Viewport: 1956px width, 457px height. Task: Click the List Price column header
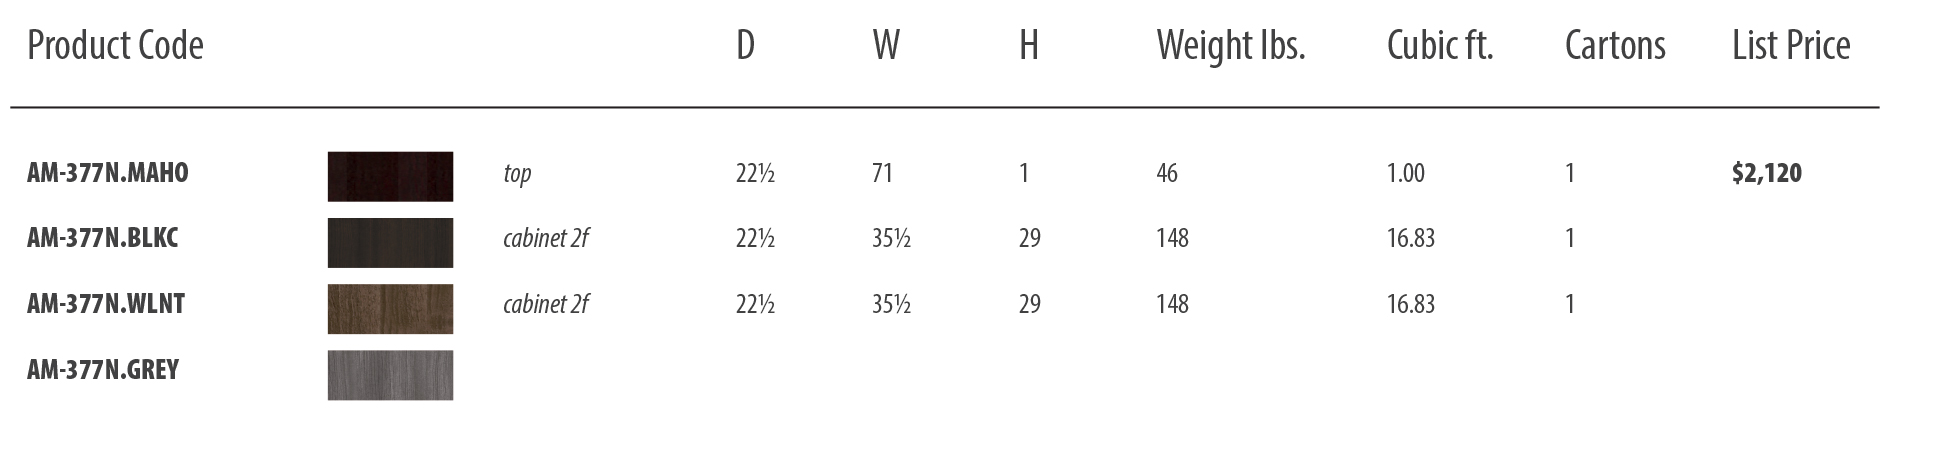point(1791,45)
